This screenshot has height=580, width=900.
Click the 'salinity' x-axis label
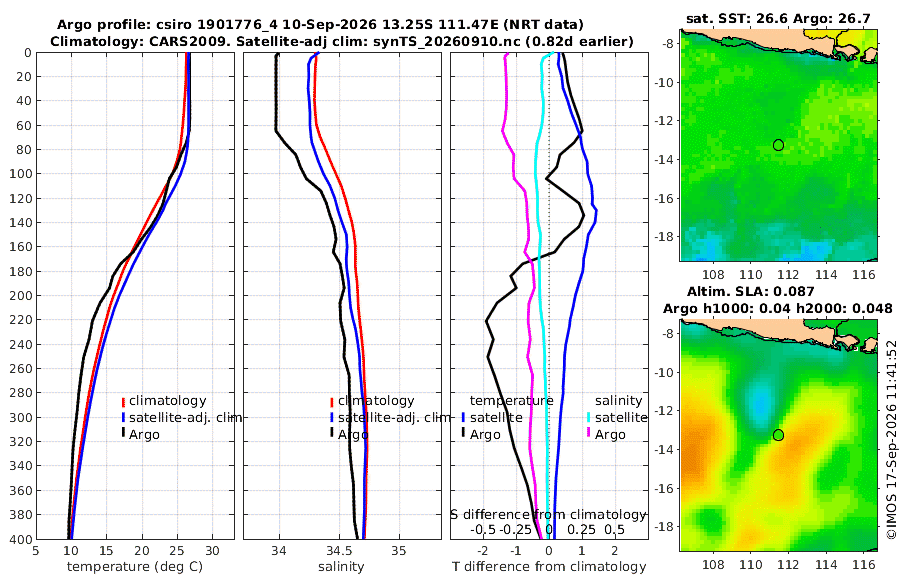pos(342,567)
